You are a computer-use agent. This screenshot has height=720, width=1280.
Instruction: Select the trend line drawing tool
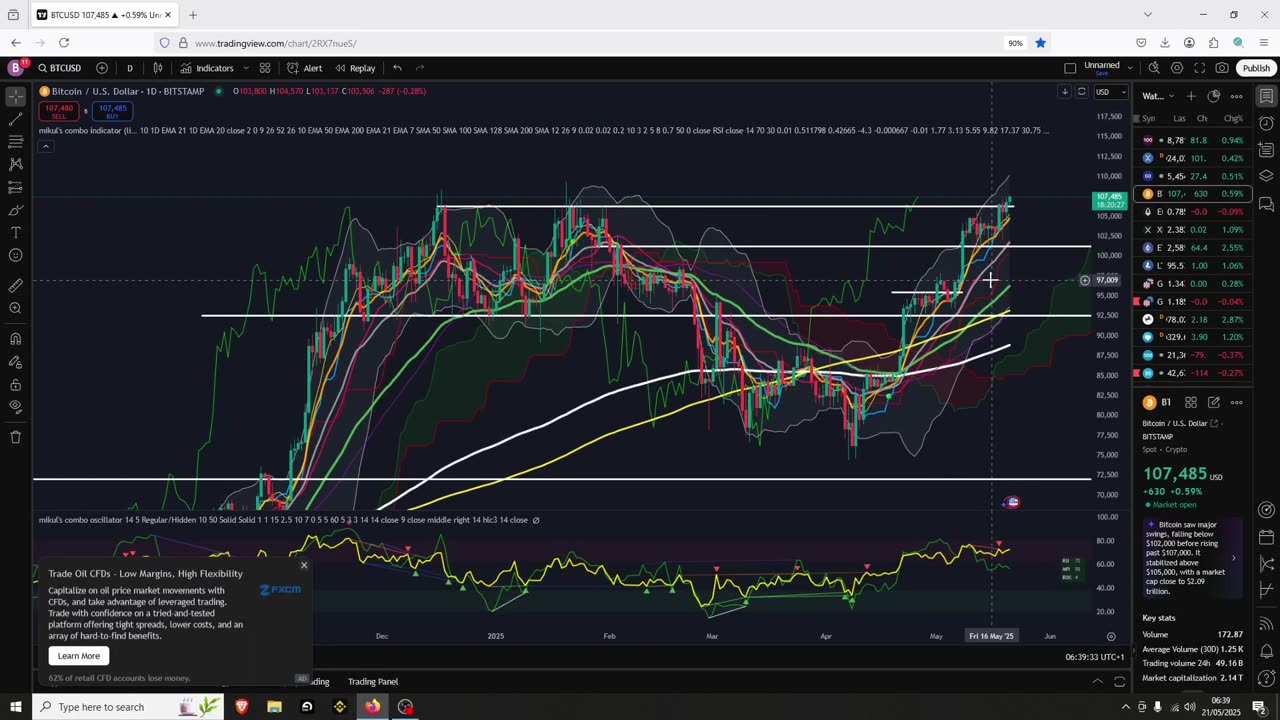tap(15, 120)
